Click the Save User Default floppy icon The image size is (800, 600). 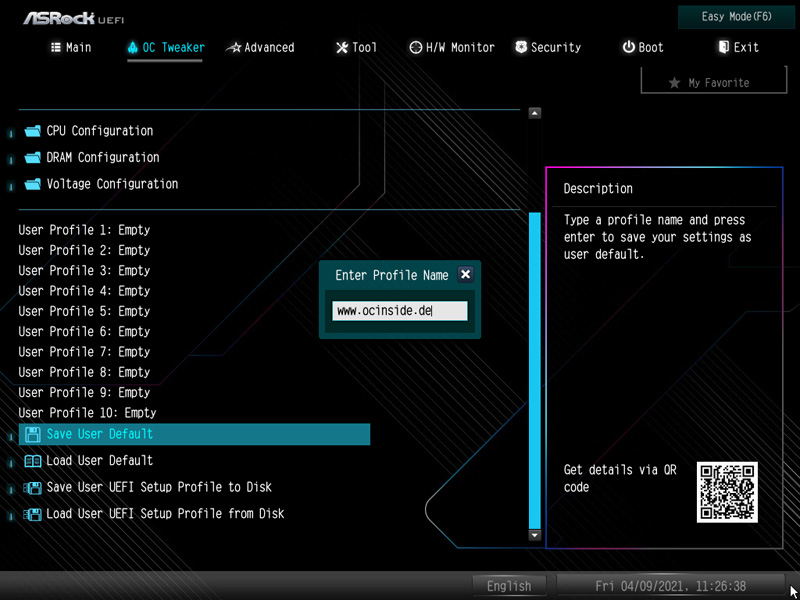[33, 435]
